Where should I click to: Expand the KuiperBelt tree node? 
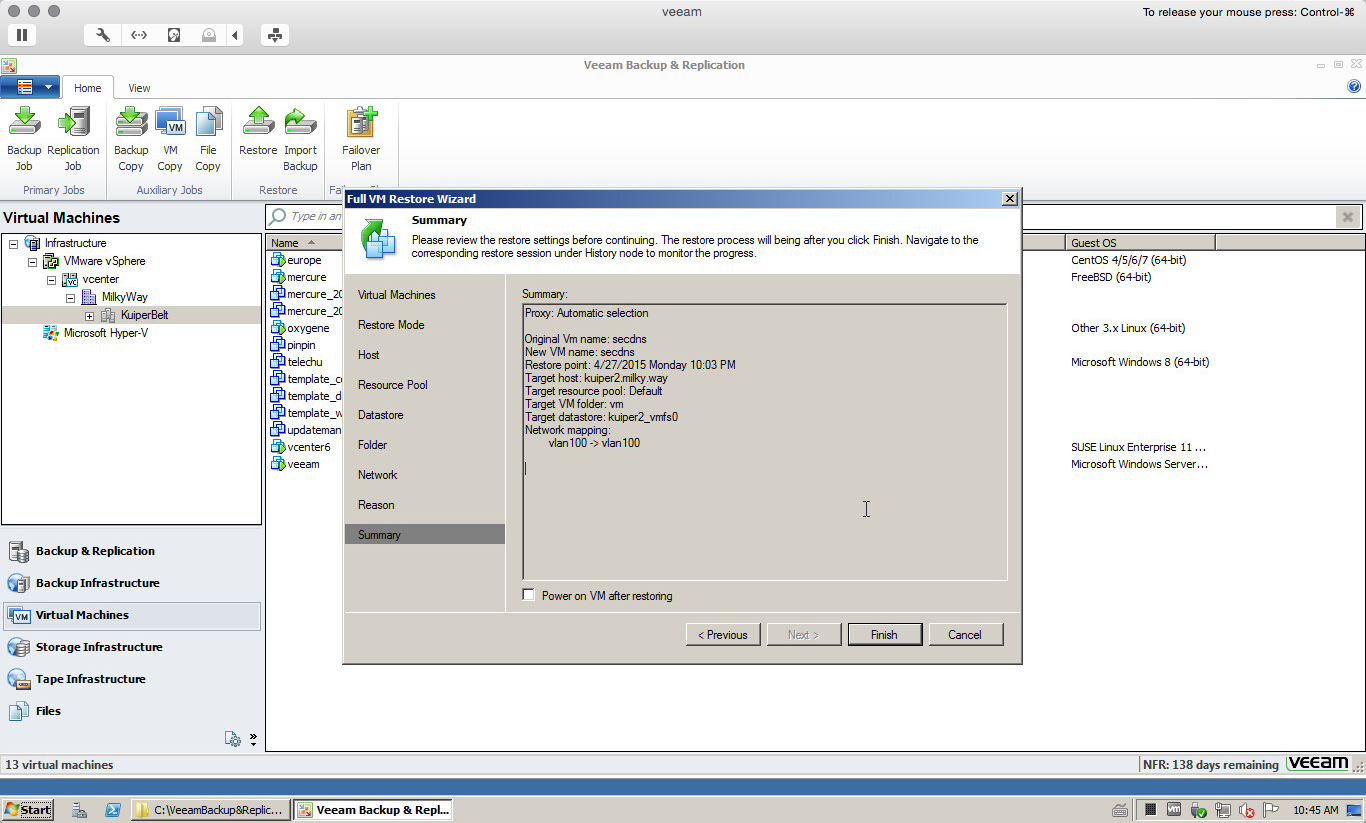pos(89,316)
